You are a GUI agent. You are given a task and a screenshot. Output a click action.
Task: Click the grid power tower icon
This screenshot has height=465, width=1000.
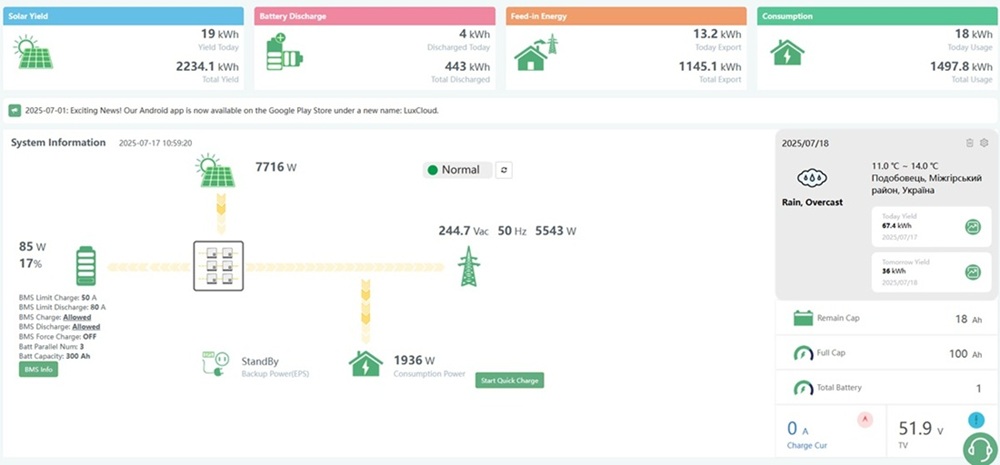tap(468, 267)
